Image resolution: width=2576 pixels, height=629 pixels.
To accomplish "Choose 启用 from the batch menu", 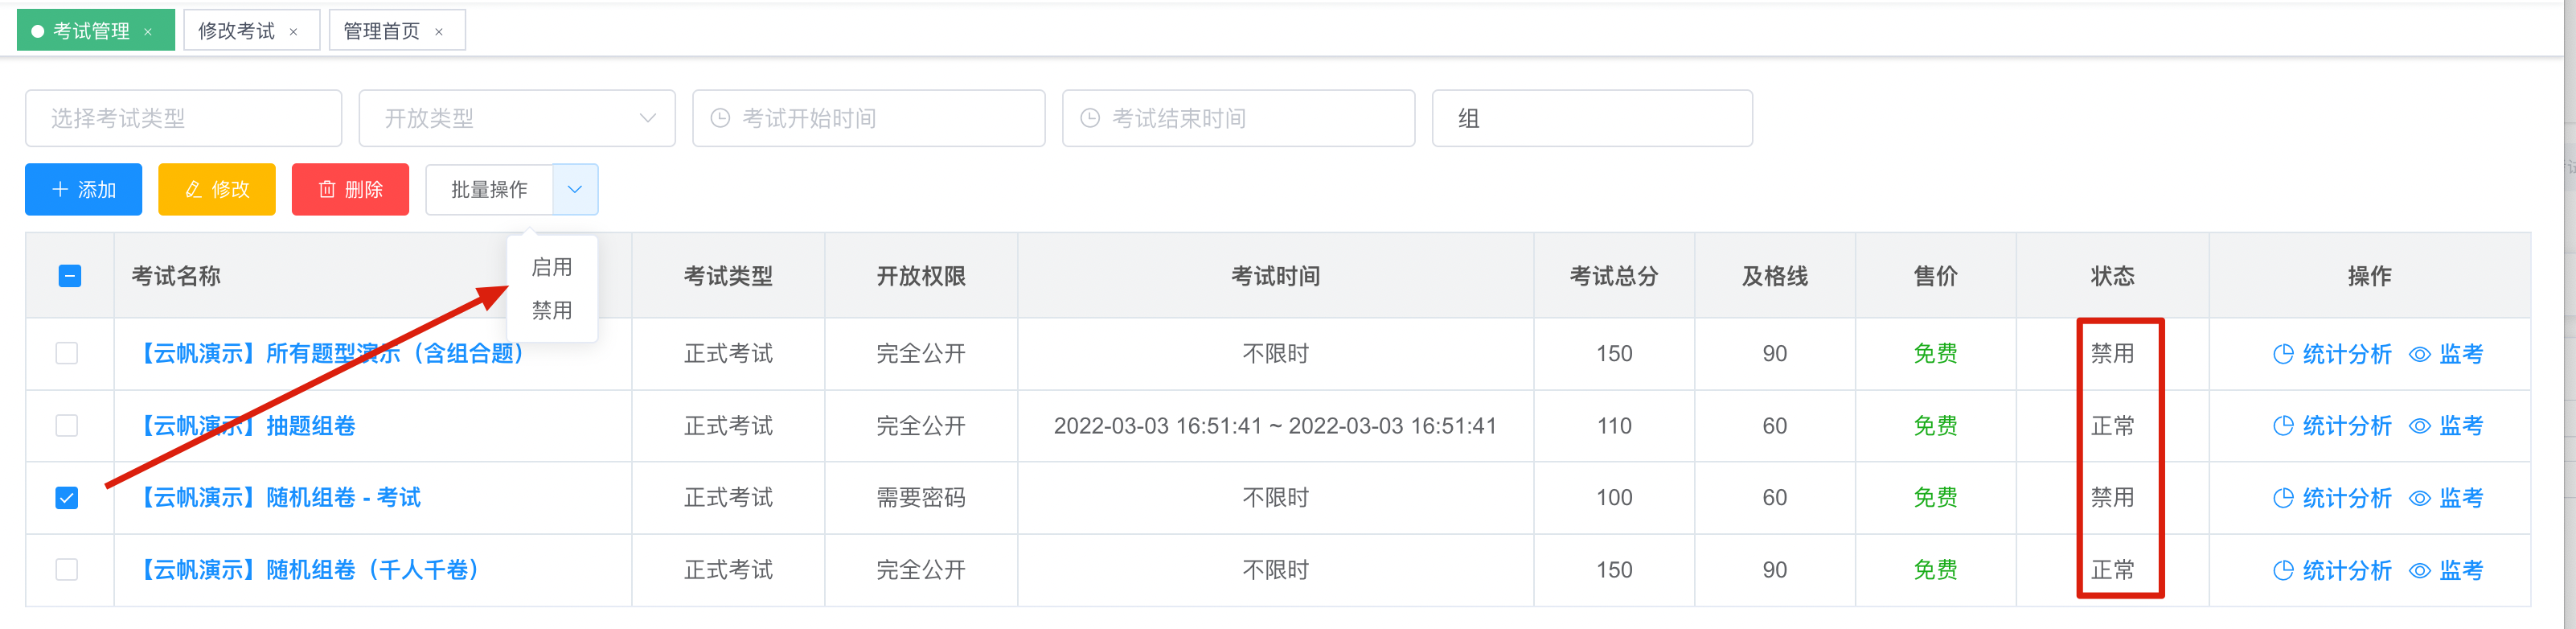I will [x=552, y=267].
